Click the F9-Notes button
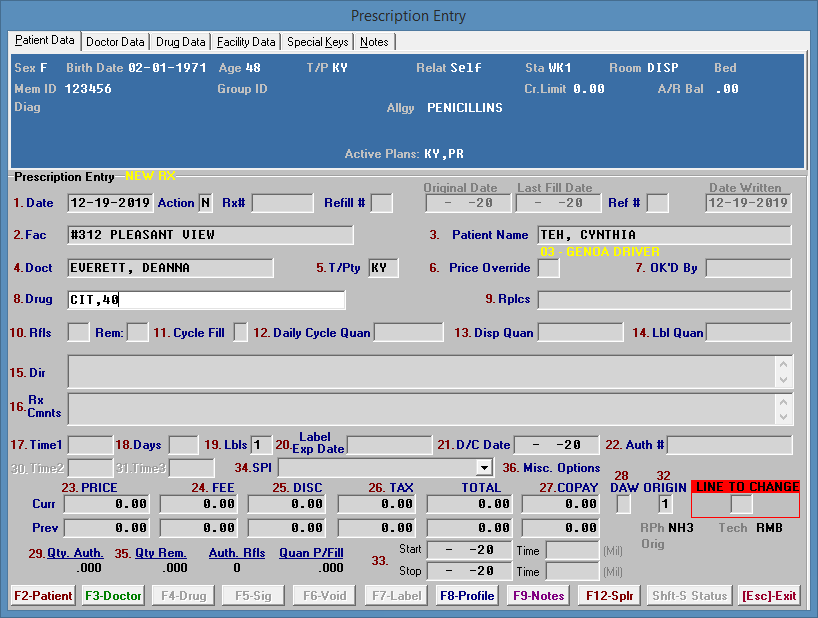This screenshot has width=818, height=618. [538, 596]
